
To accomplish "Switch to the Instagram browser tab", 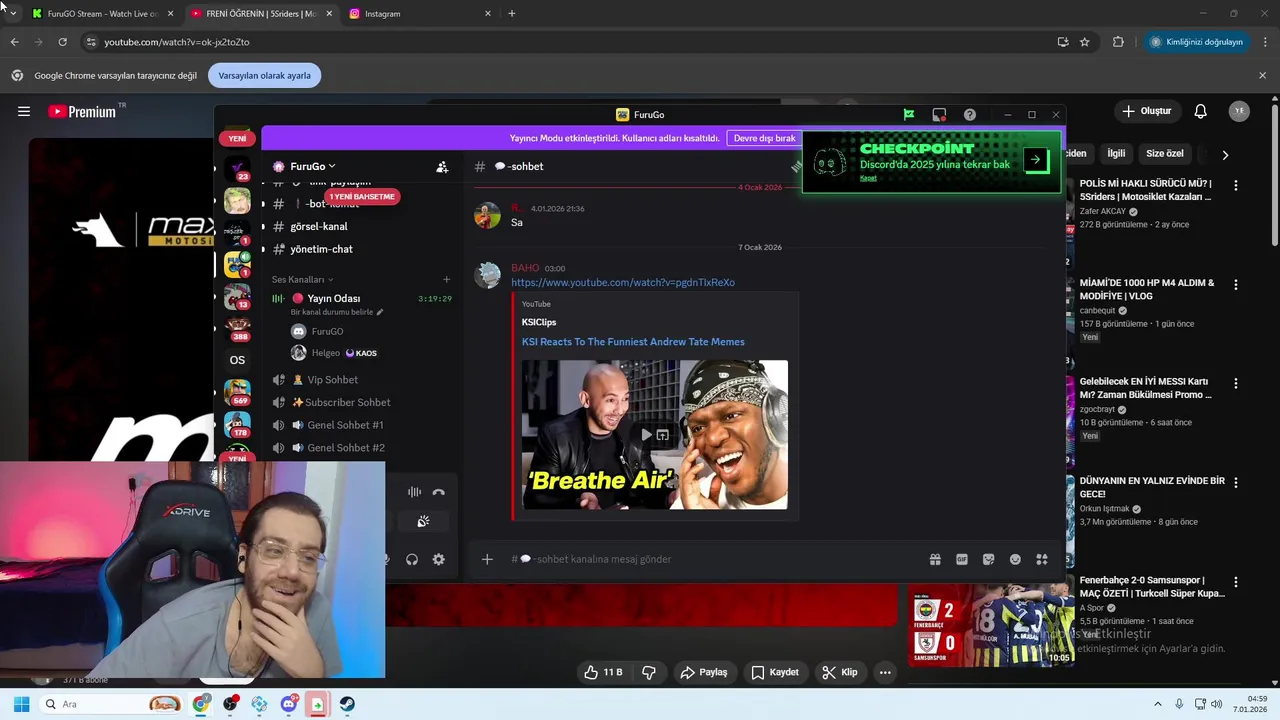I will tap(417, 14).
